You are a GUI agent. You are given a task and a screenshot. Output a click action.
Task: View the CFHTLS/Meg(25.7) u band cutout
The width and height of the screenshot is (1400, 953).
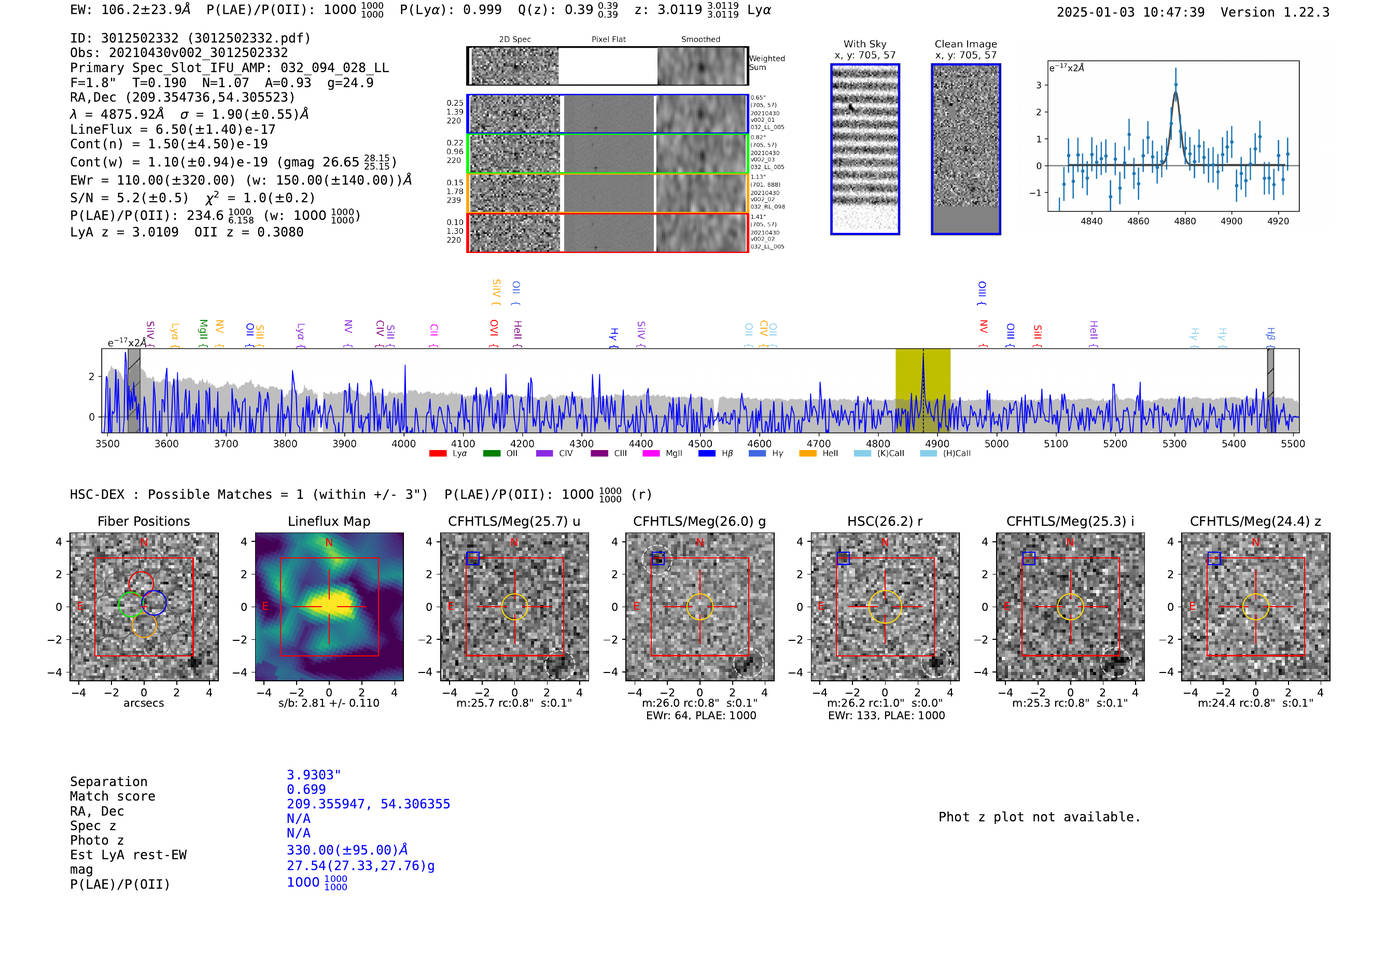pos(514,606)
